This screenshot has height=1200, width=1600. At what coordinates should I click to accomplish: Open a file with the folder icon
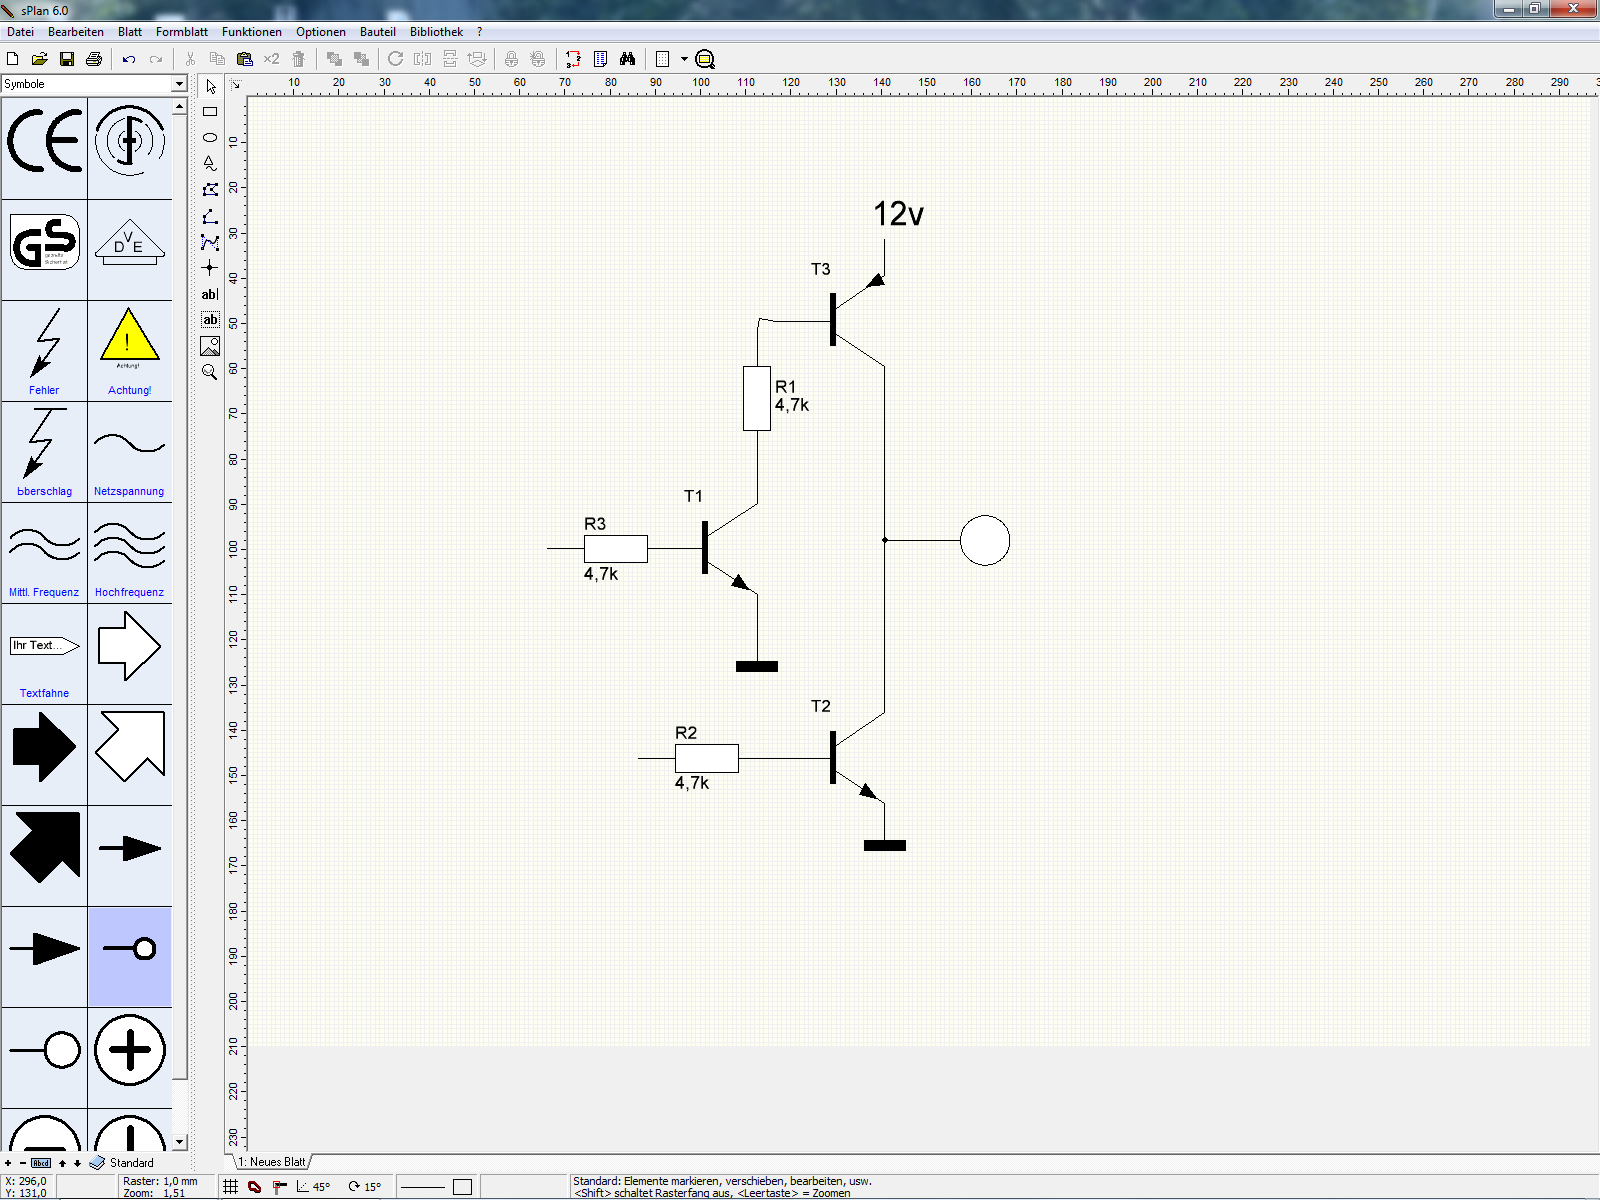40,59
